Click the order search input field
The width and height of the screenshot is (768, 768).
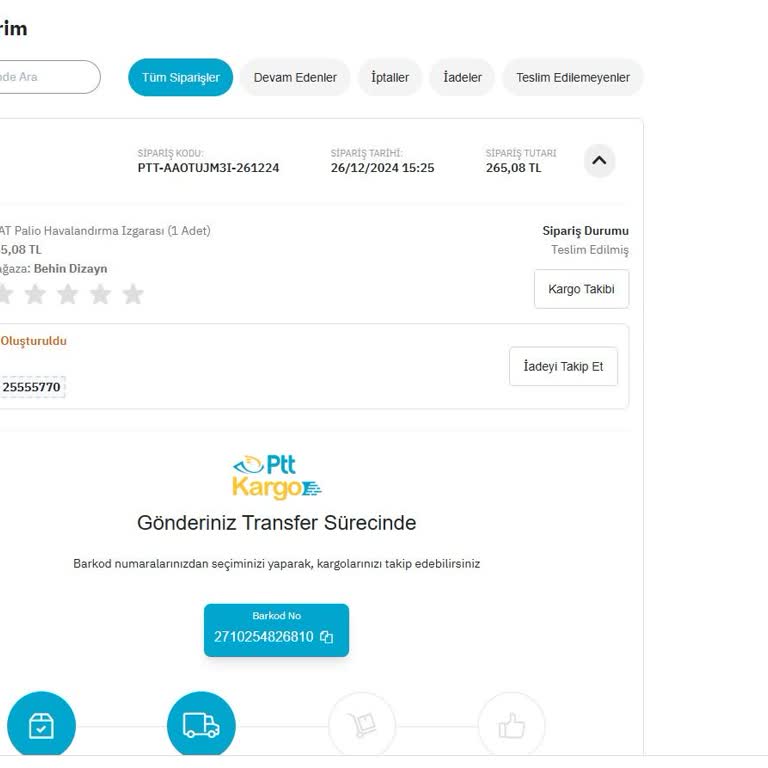pyautogui.click(x=48, y=77)
